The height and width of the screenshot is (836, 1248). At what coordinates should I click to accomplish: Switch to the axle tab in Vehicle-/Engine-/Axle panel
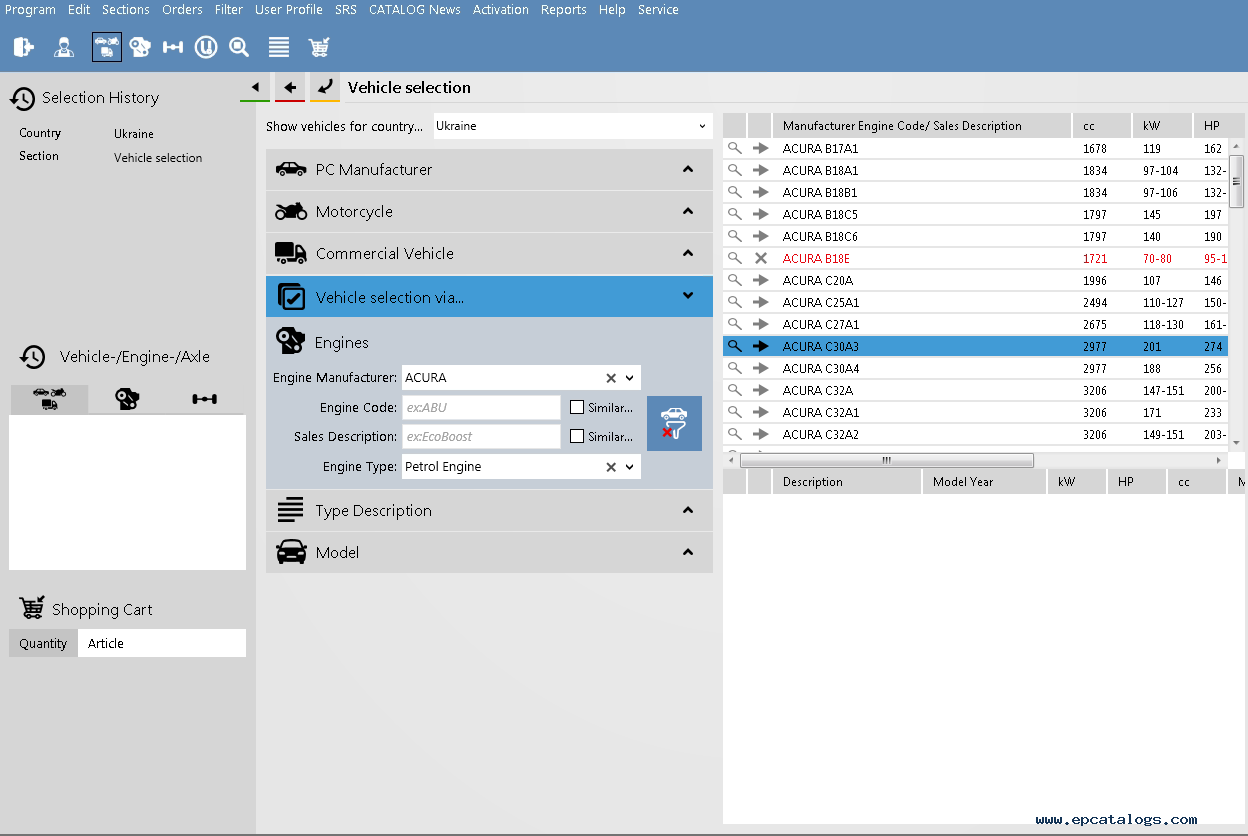204,399
